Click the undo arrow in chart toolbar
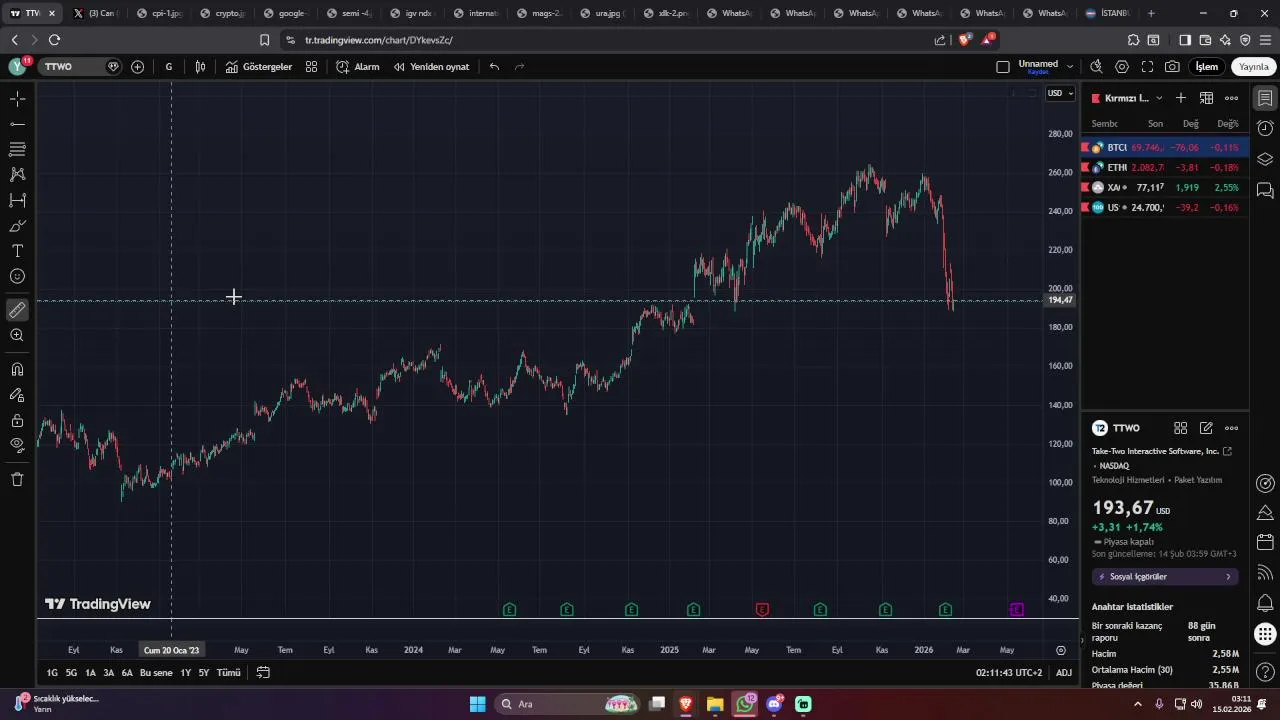This screenshot has height=720, width=1280. 494,67
